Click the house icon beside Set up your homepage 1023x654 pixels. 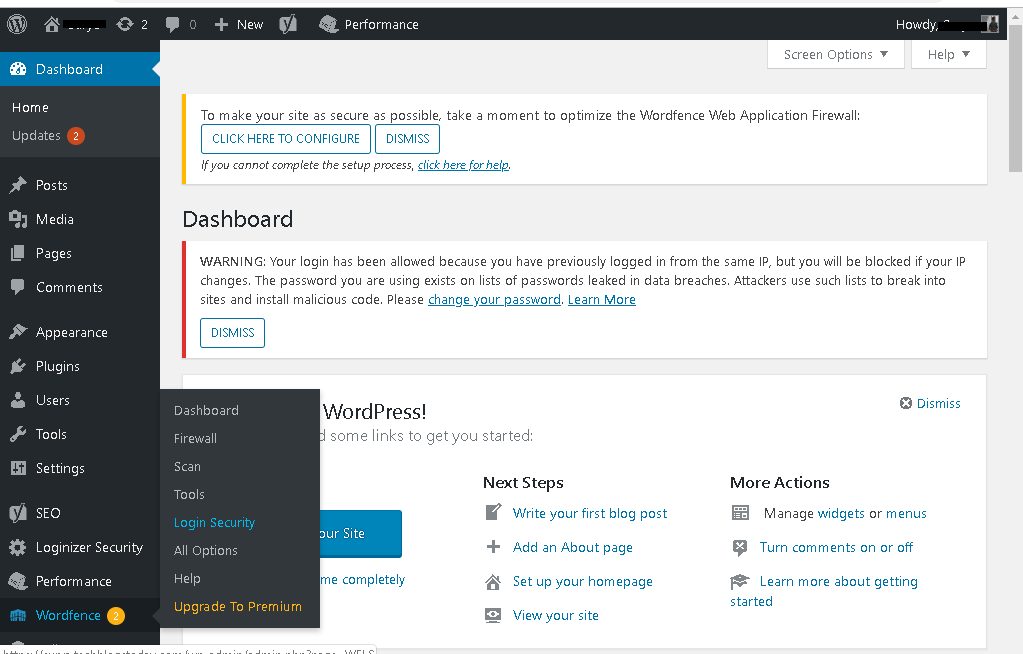pyautogui.click(x=493, y=582)
